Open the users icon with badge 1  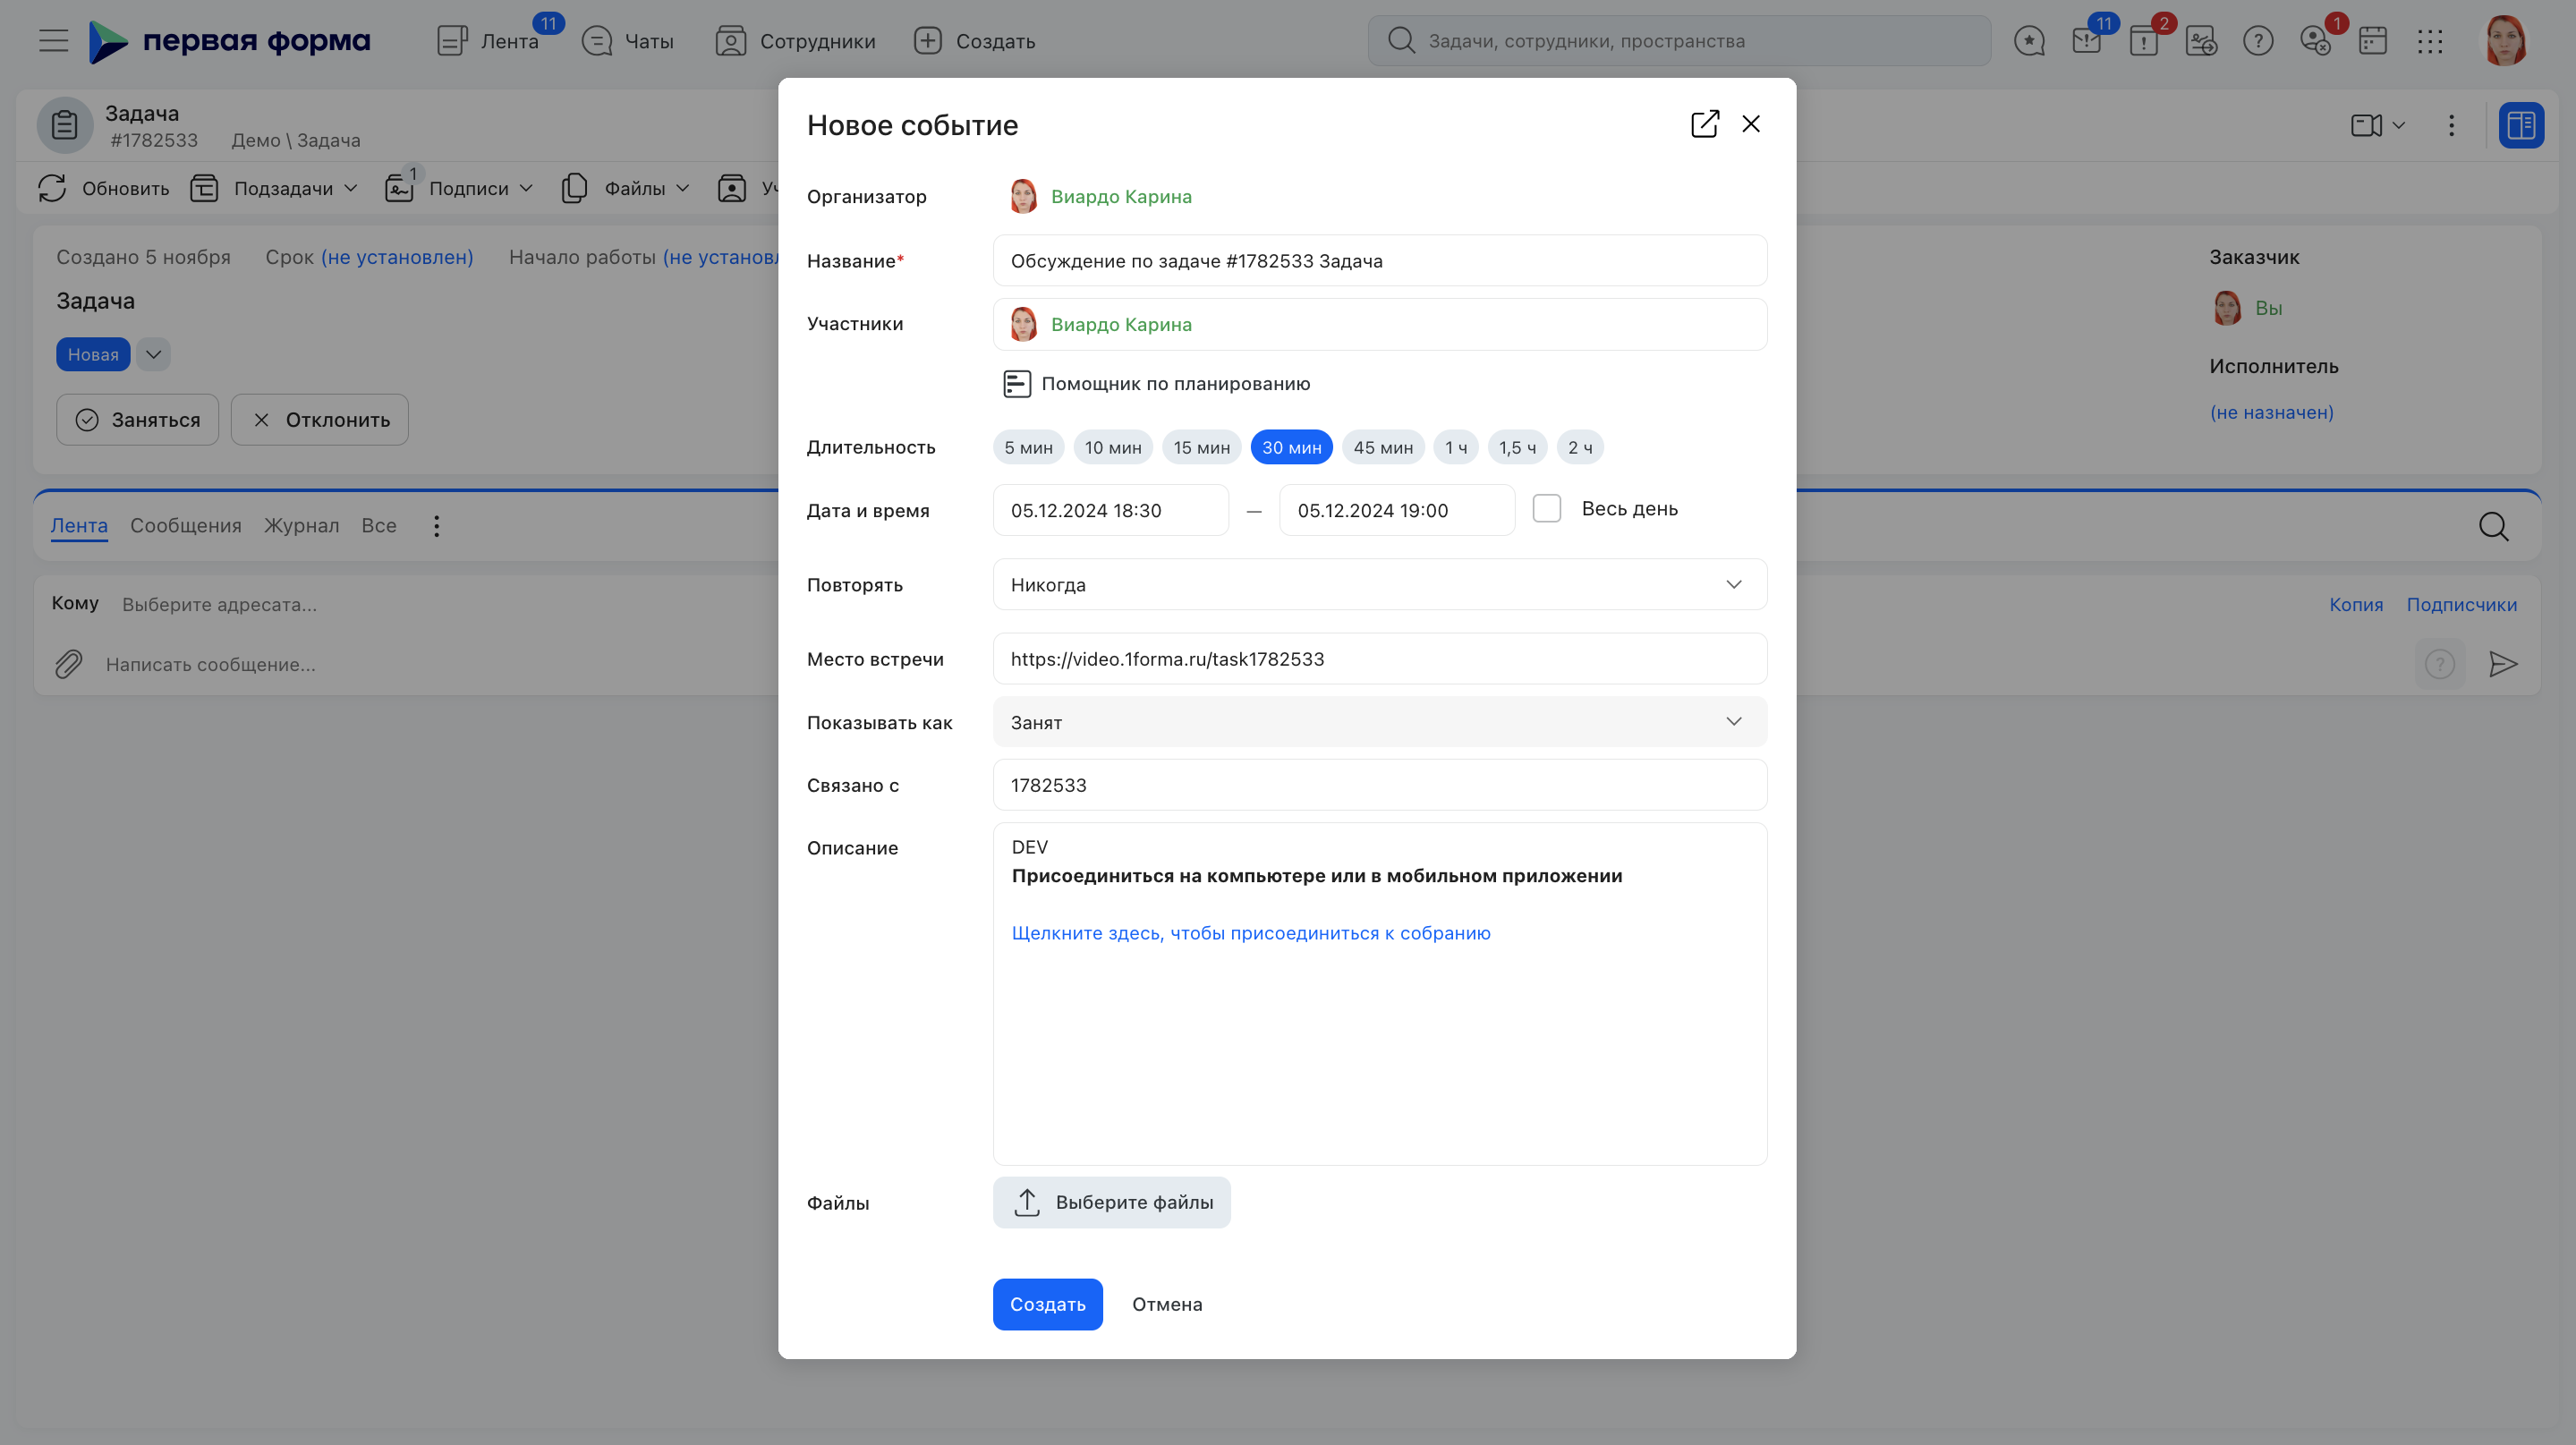click(x=2315, y=41)
